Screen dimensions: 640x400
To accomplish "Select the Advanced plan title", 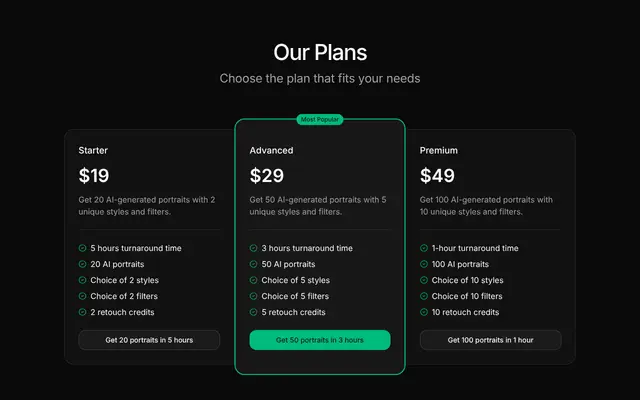I will 271,151.
